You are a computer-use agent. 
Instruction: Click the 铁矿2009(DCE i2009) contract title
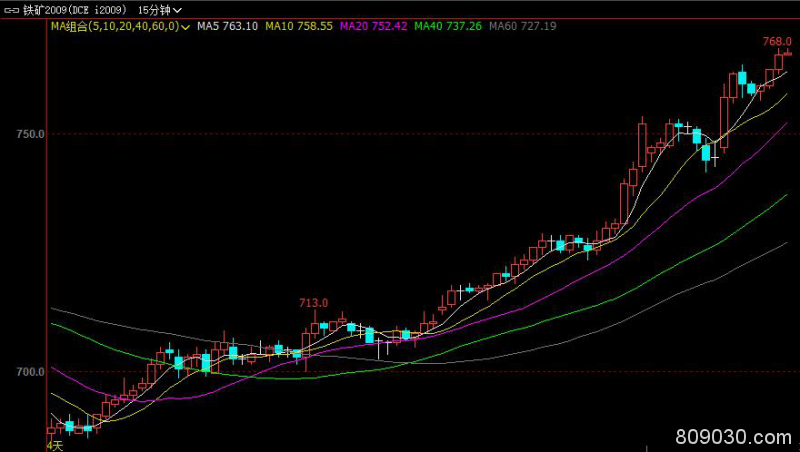(74, 9)
